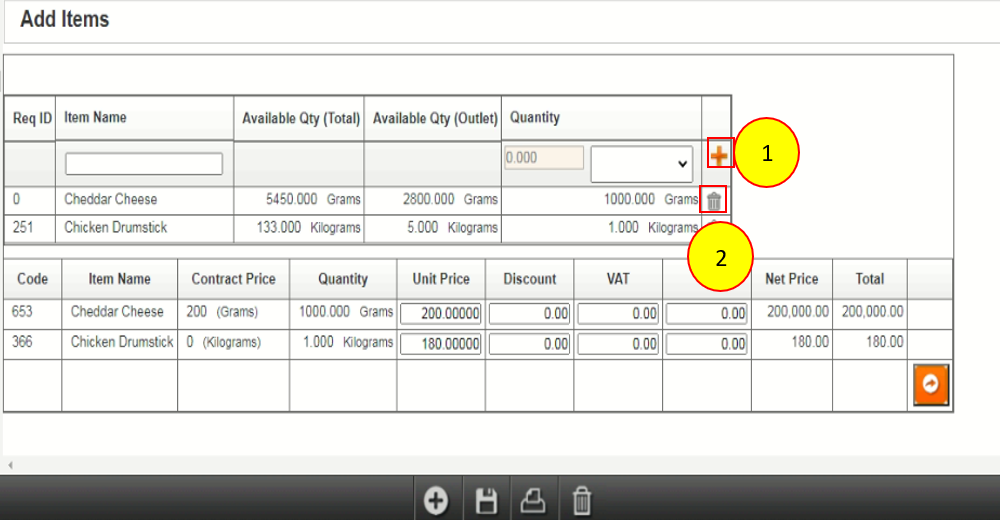Click Discount field in Cheddar Cheese row

(x=530, y=314)
